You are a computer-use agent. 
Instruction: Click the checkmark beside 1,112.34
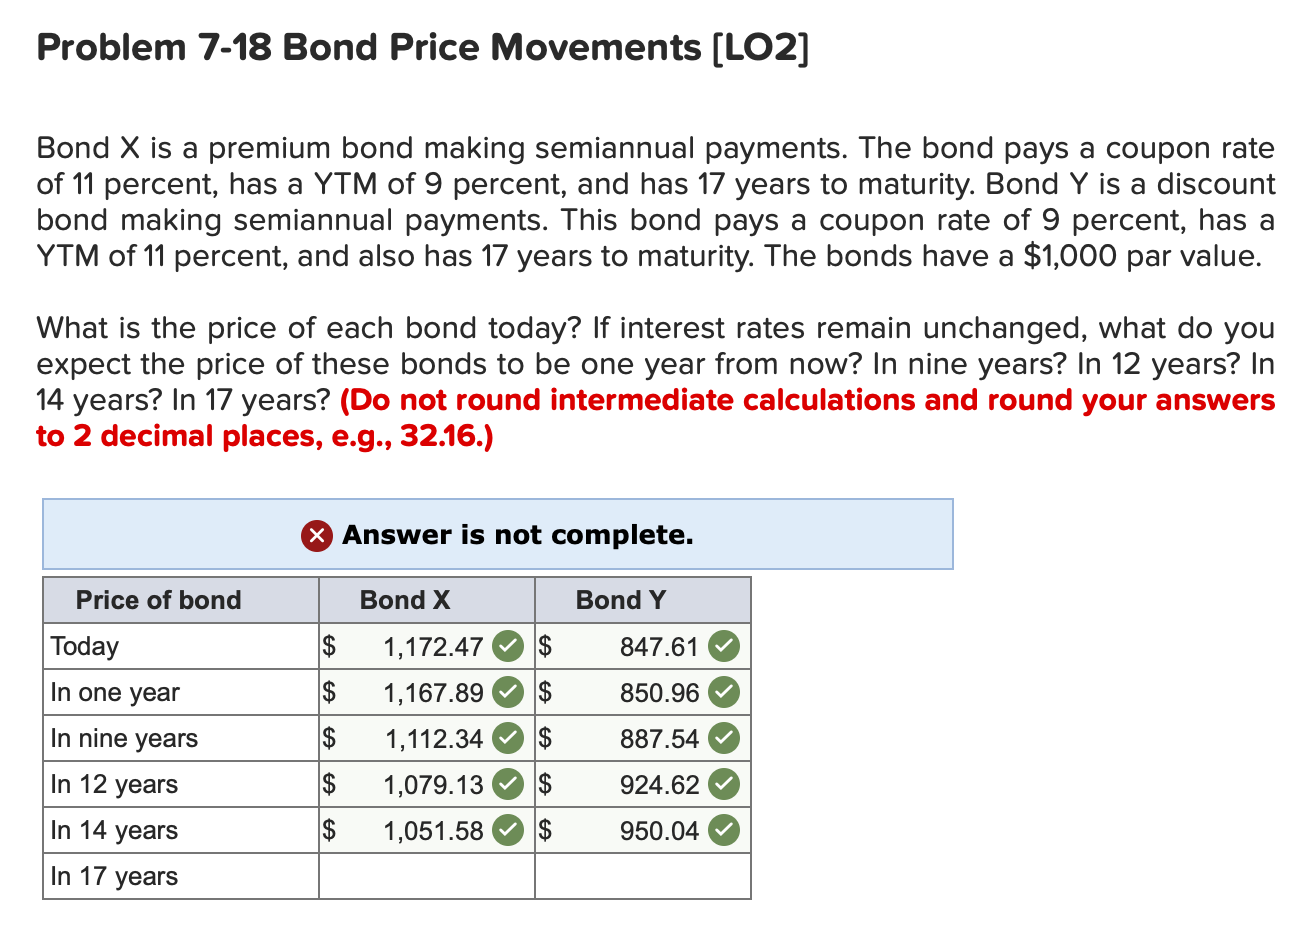(508, 738)
